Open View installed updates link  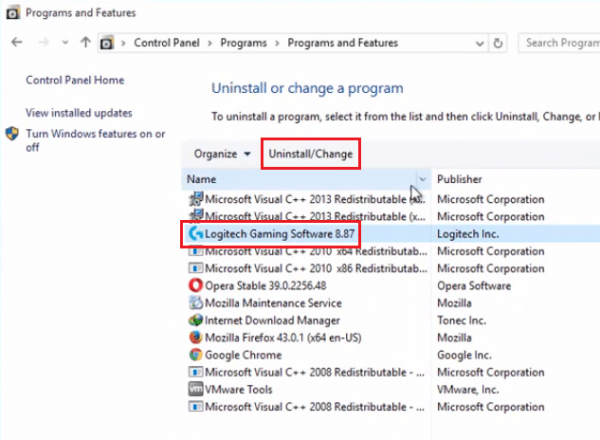click(x=79, y=113)
